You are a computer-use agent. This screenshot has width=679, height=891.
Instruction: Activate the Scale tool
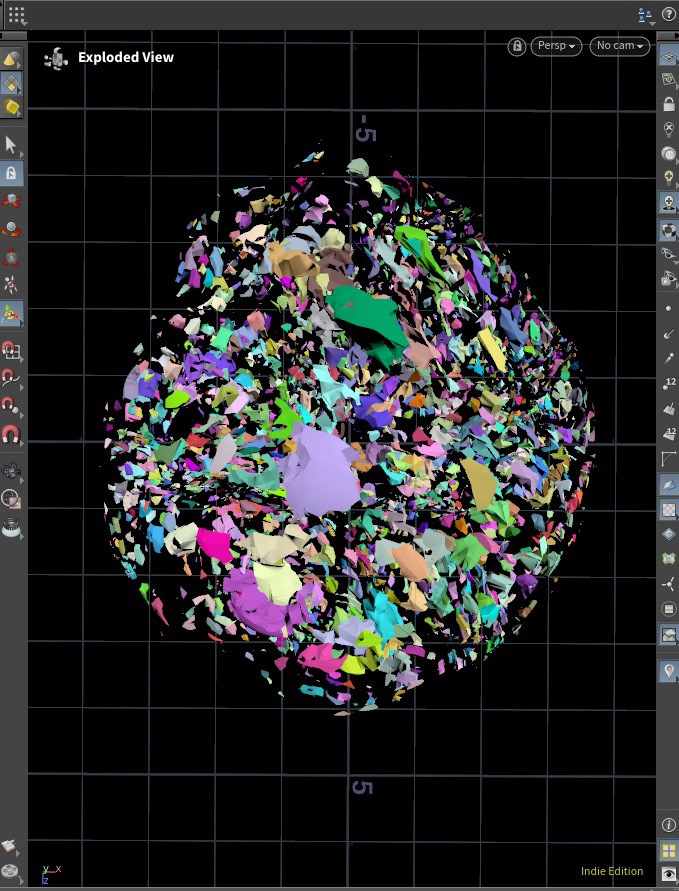pos(11,256)
